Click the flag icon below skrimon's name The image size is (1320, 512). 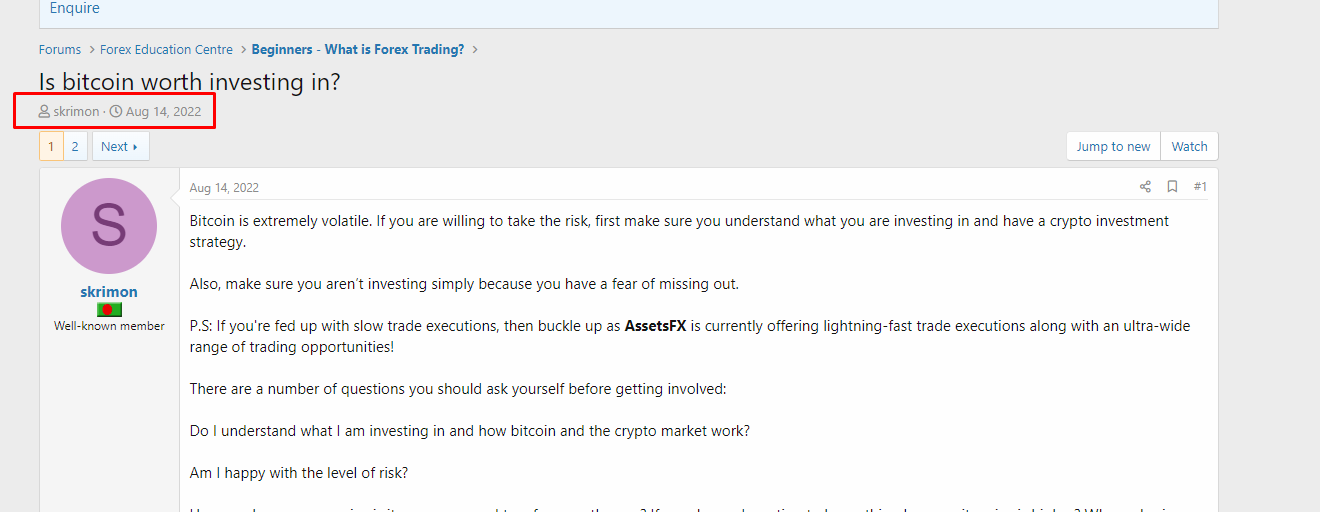pyautogui.click(x=109, y=310)
